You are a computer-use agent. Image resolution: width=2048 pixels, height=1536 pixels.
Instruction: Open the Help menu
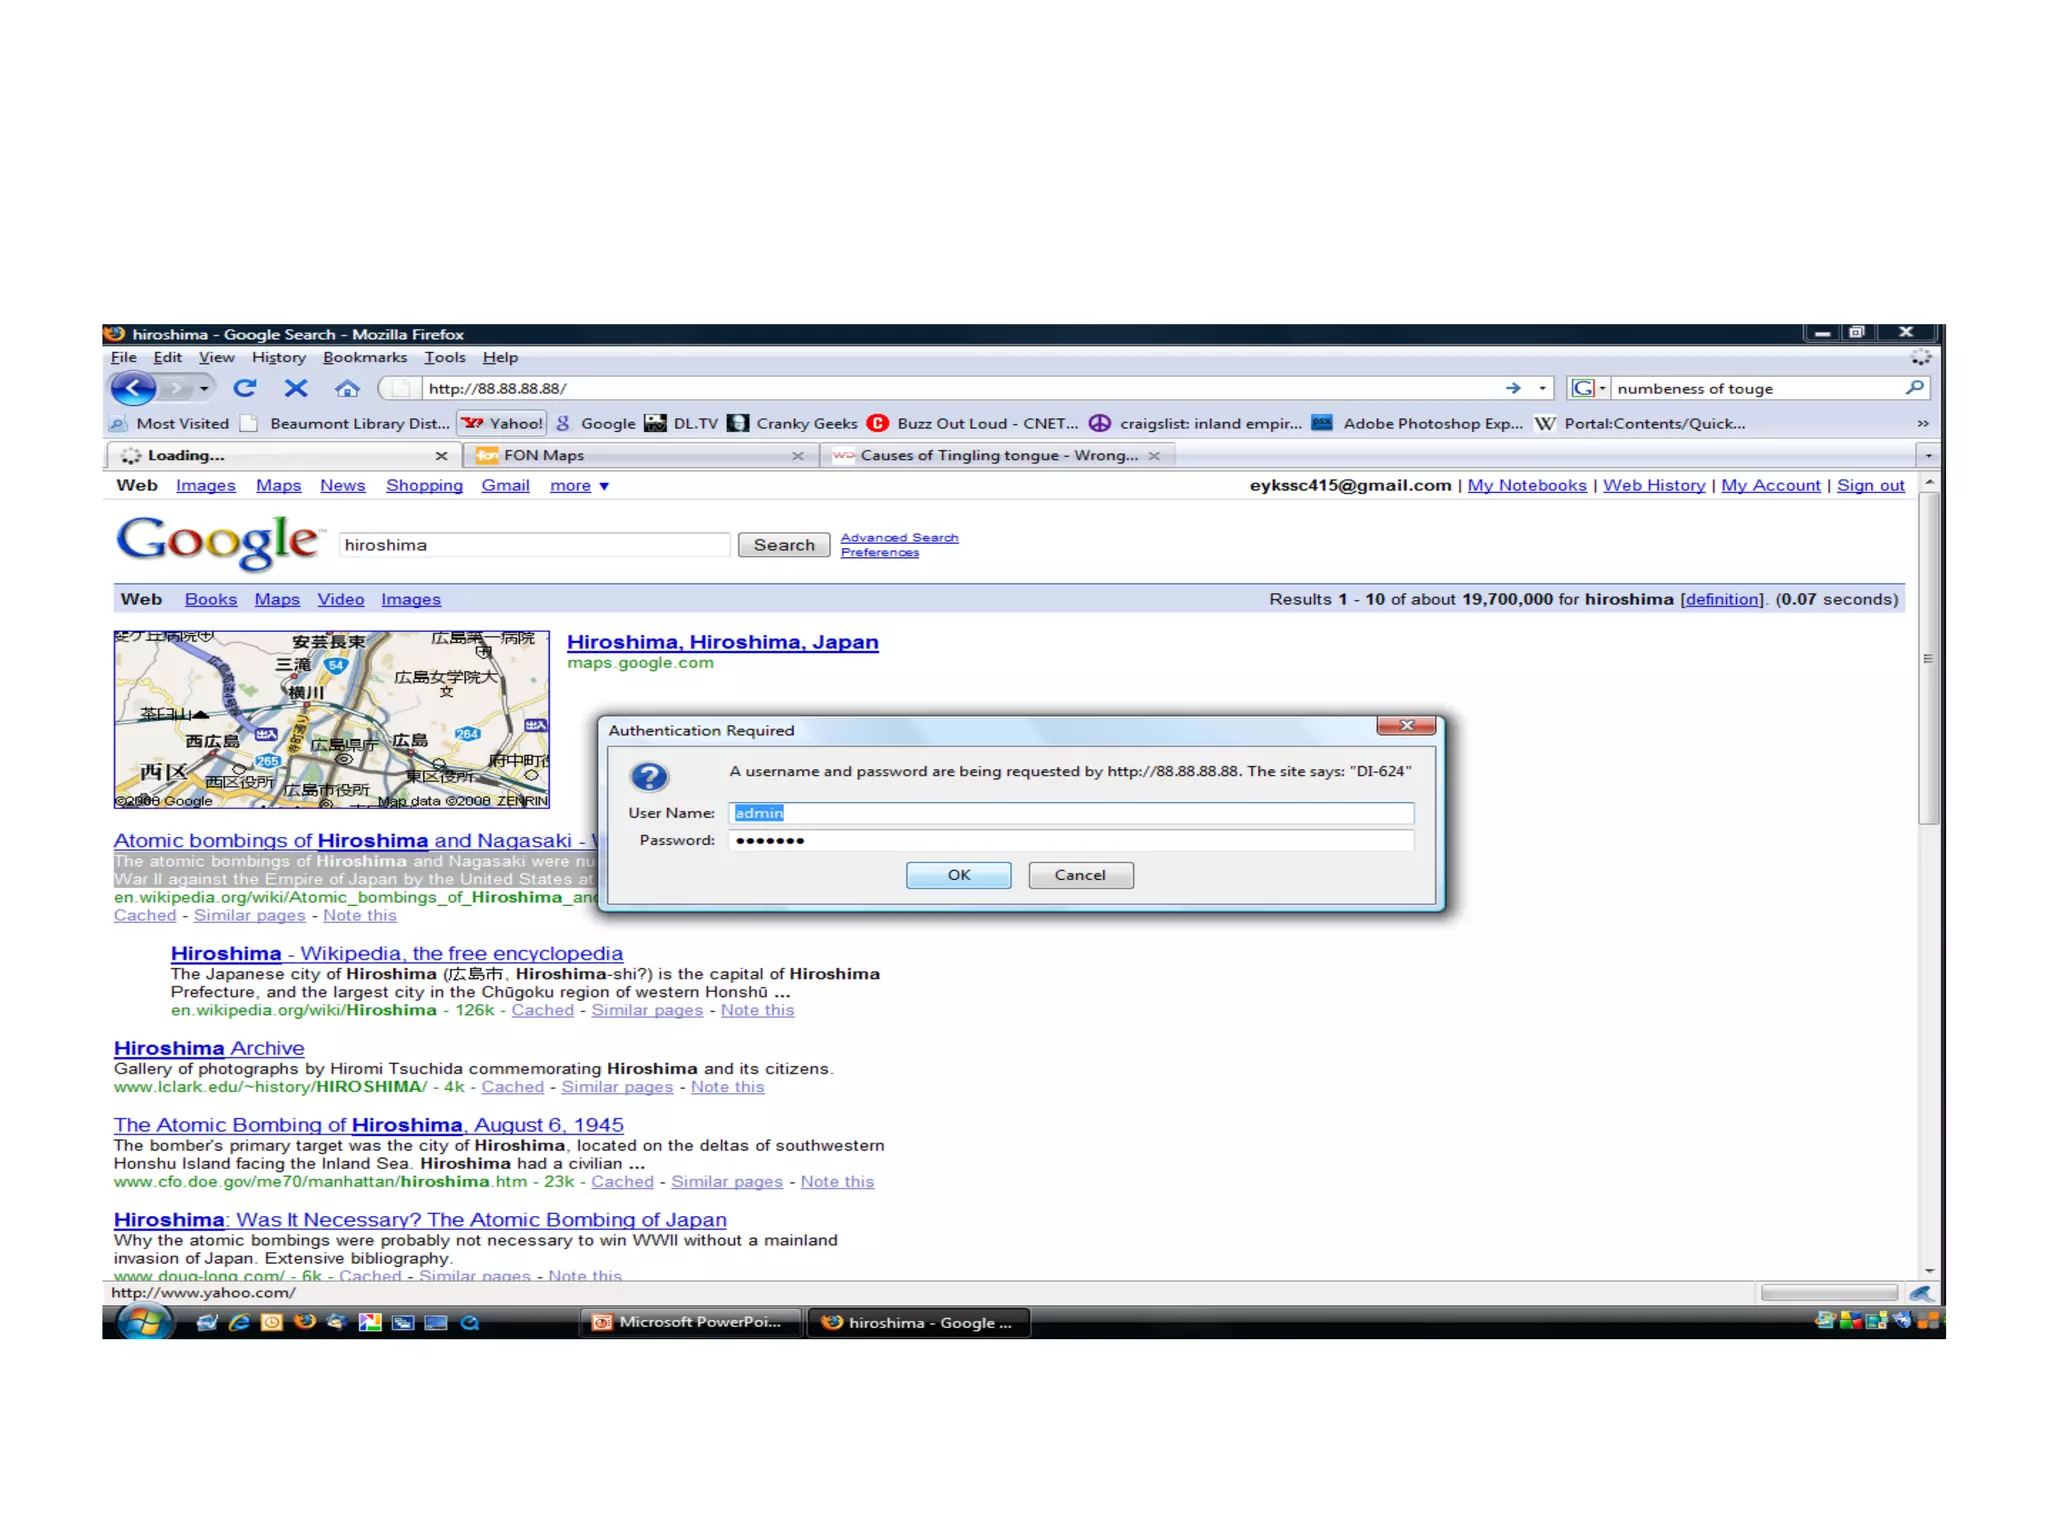point(500,357)
